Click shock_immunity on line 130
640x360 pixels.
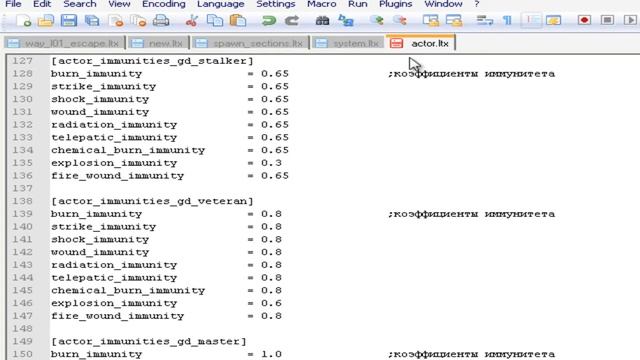click(100, 99)
